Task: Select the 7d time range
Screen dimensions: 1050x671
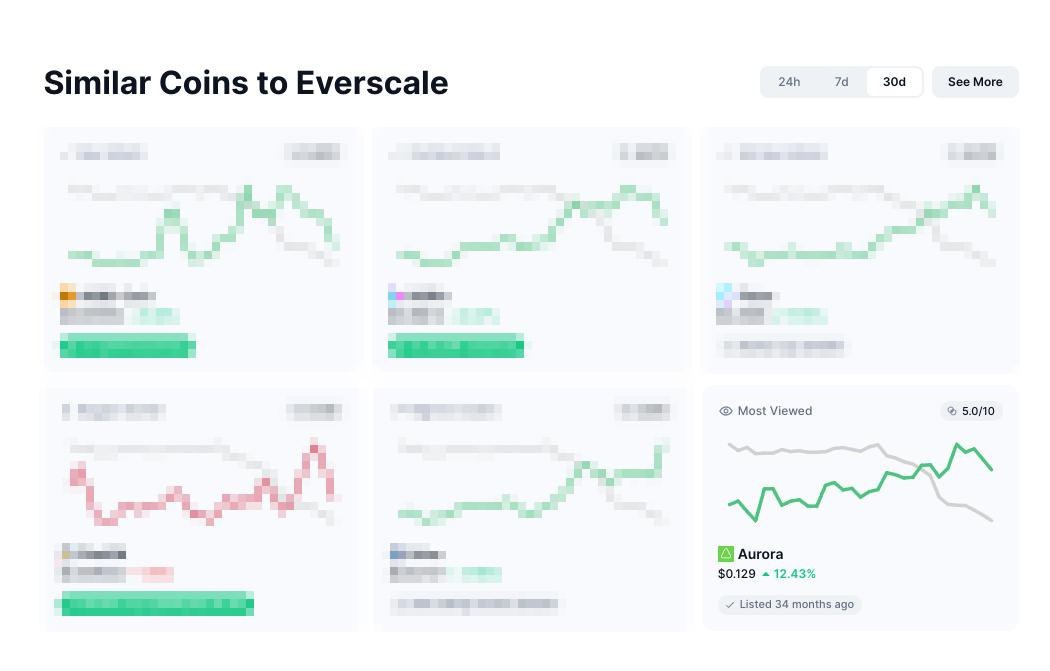Action: click(x=841, y=82)
